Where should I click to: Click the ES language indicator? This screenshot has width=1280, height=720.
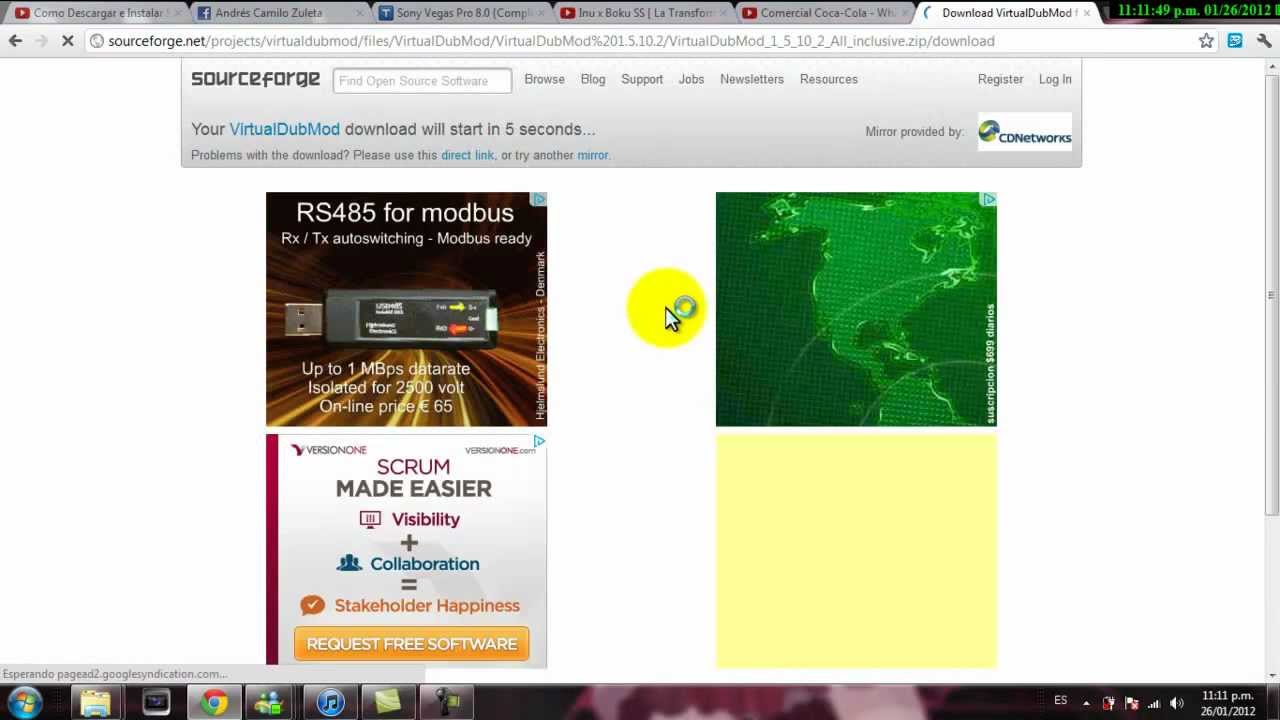tap(1060, 700)
